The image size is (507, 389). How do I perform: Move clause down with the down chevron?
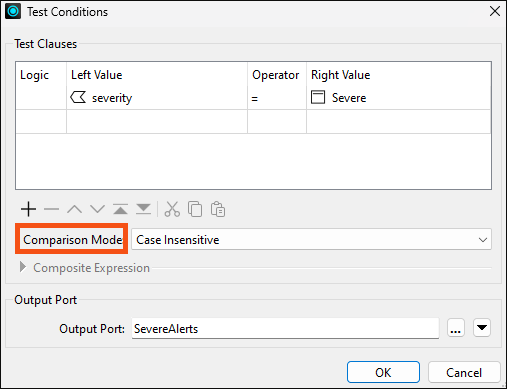97,209
